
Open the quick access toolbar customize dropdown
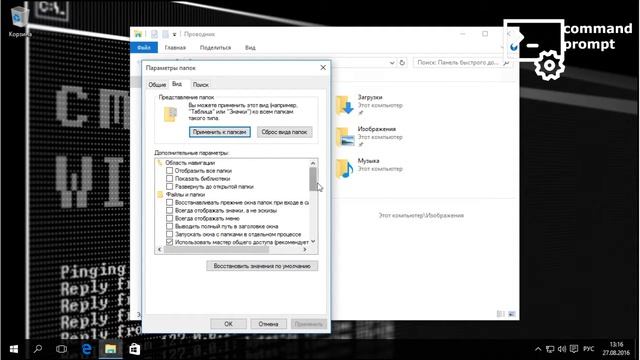174,35
